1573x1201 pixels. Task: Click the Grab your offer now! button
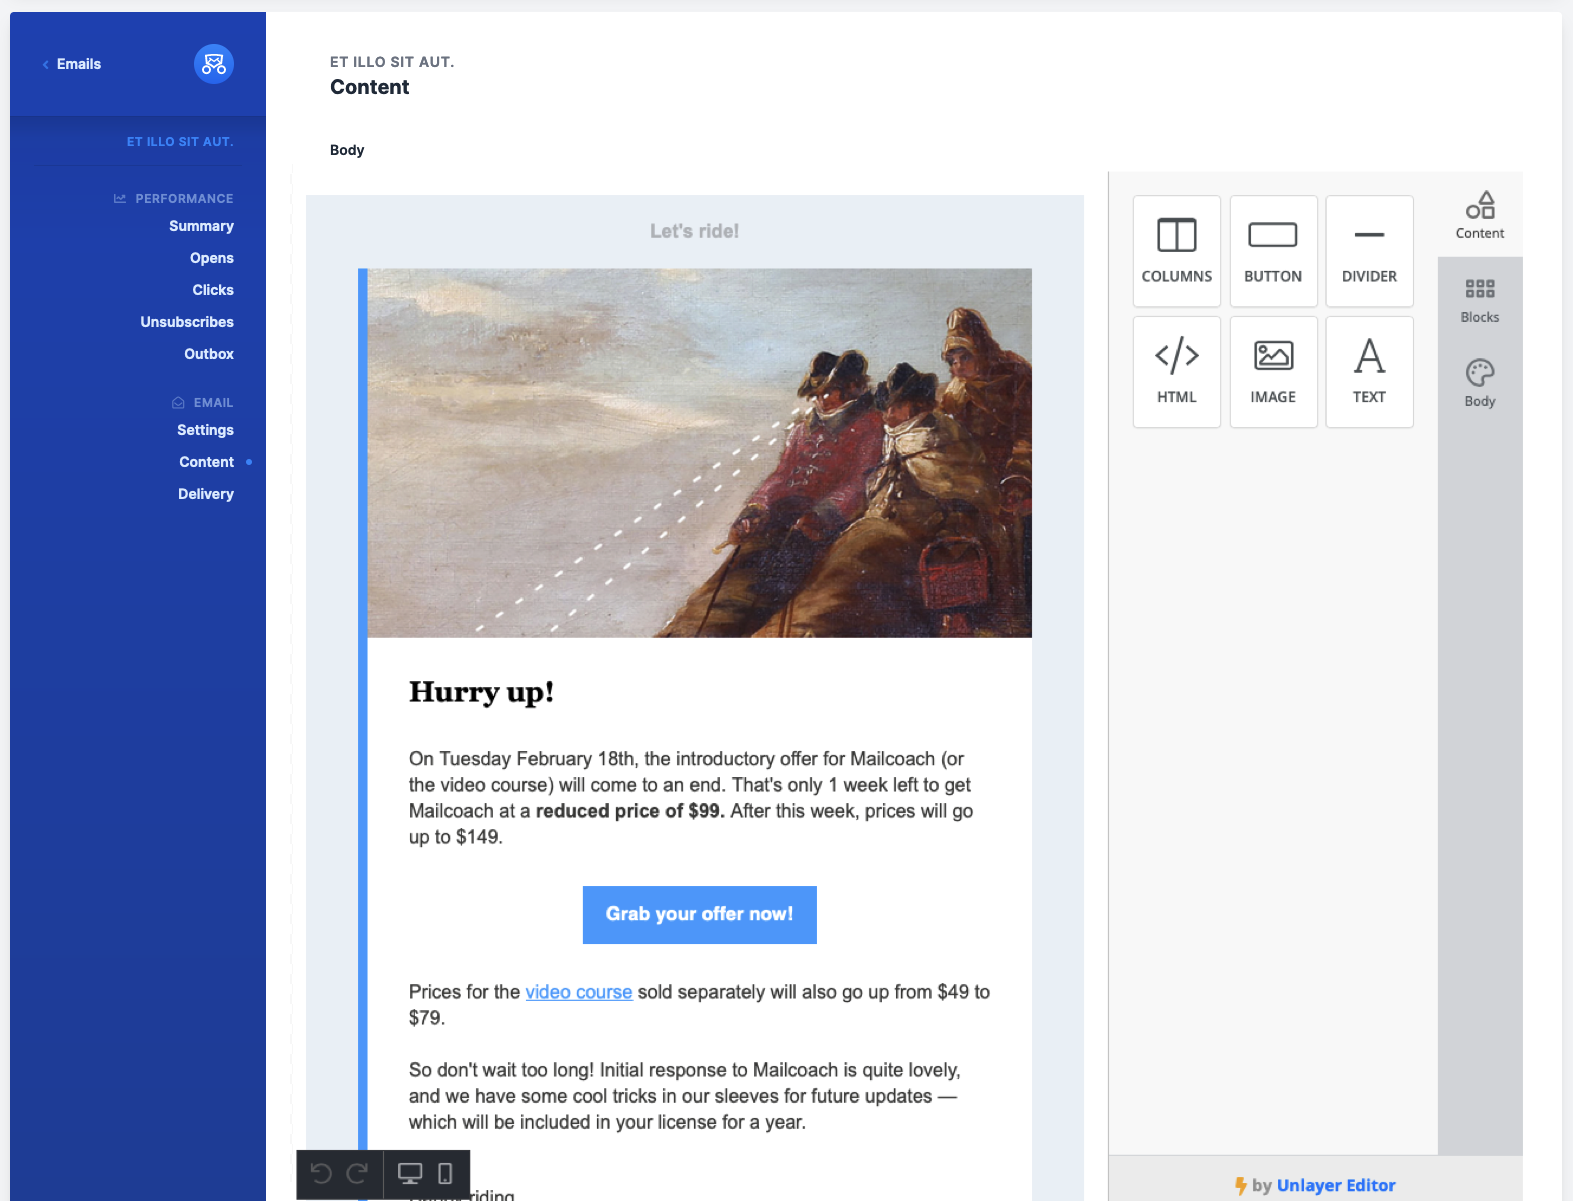pos(700,915)
